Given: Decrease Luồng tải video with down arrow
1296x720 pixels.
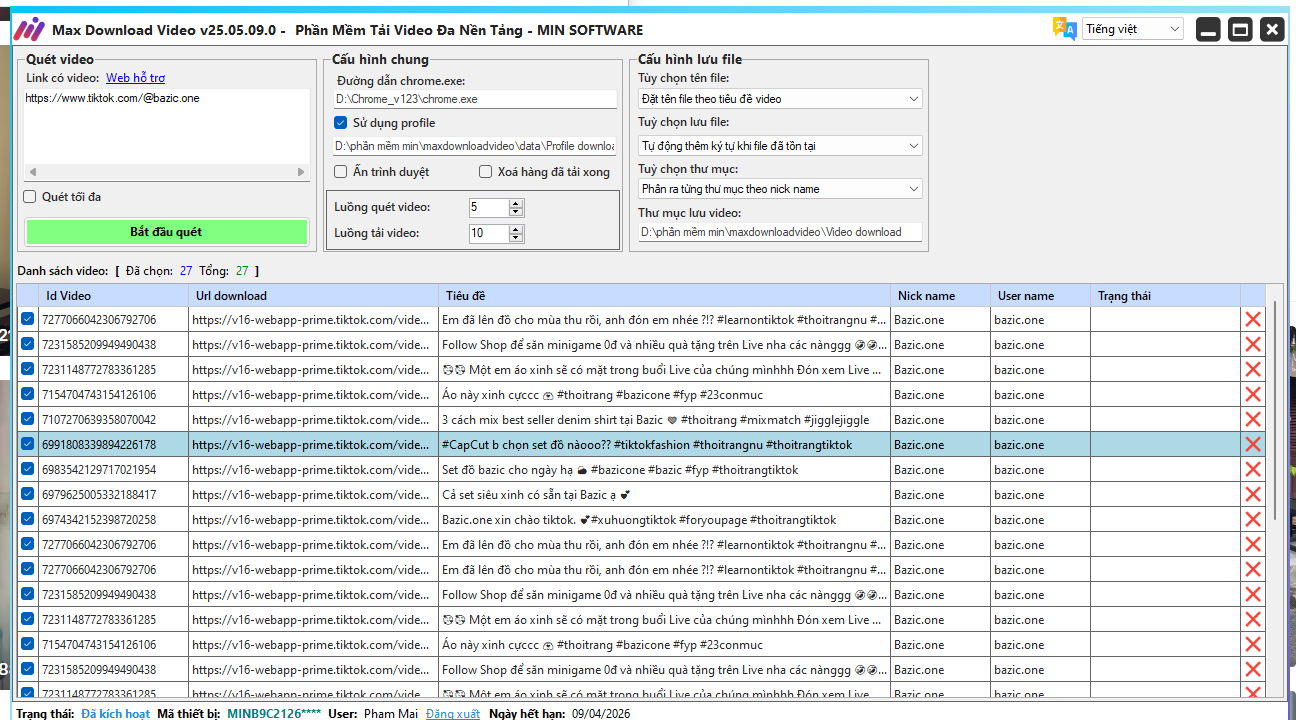Looking at the screenshot, I should [x=516, y=238].
